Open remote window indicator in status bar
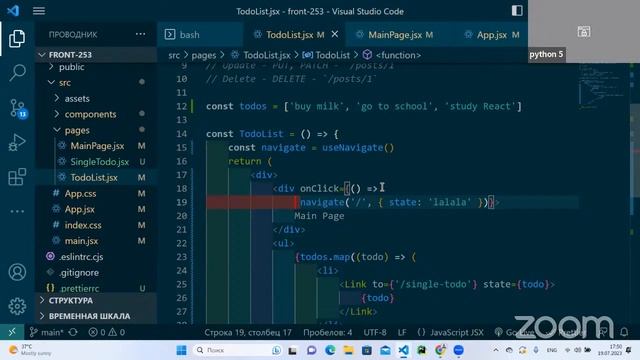The width and height of the screenshot is (640, 360). coord(12,332)
